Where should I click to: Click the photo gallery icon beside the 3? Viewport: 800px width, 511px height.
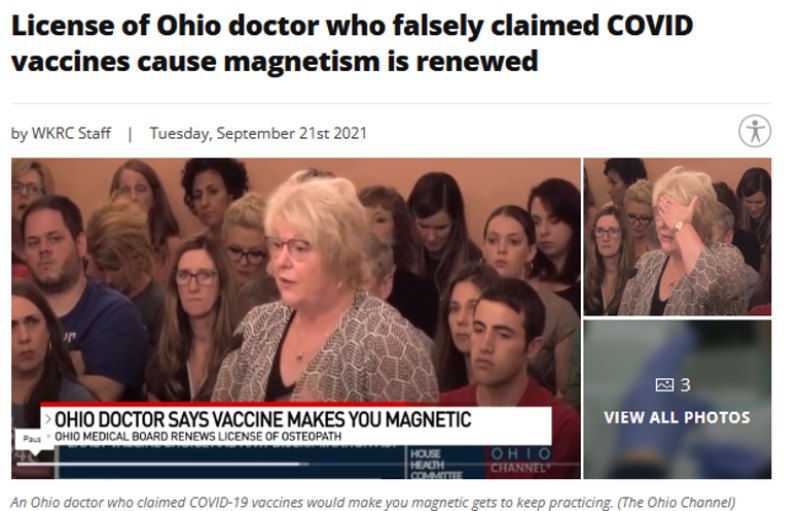(x=664, y=385)
